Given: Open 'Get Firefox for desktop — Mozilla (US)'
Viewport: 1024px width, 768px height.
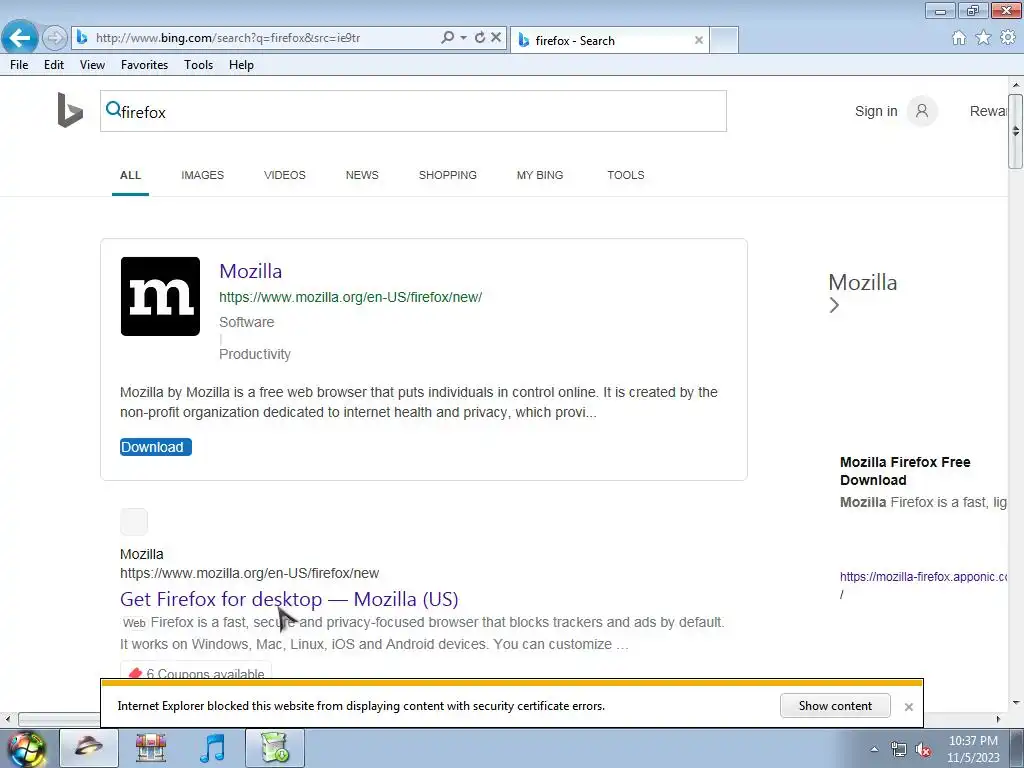Looking at the screenshot, I should (x=289, y=599).
